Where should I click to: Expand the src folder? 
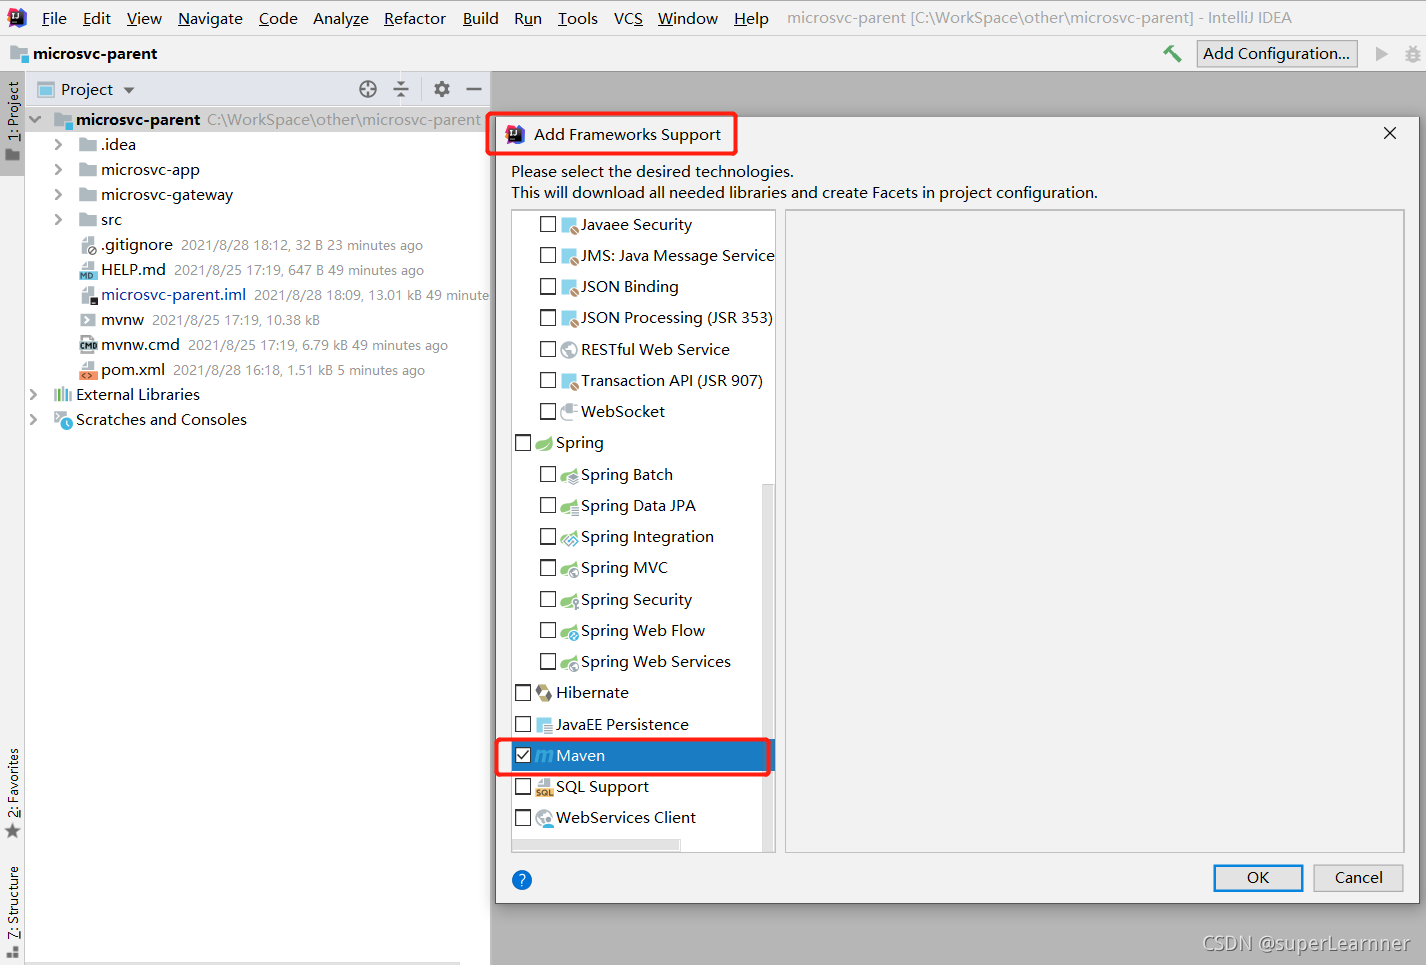(58, 219)
